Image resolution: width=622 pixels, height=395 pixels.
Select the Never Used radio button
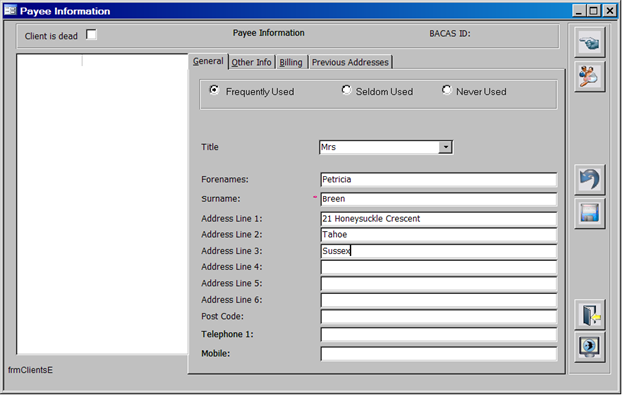coord(447,90)
